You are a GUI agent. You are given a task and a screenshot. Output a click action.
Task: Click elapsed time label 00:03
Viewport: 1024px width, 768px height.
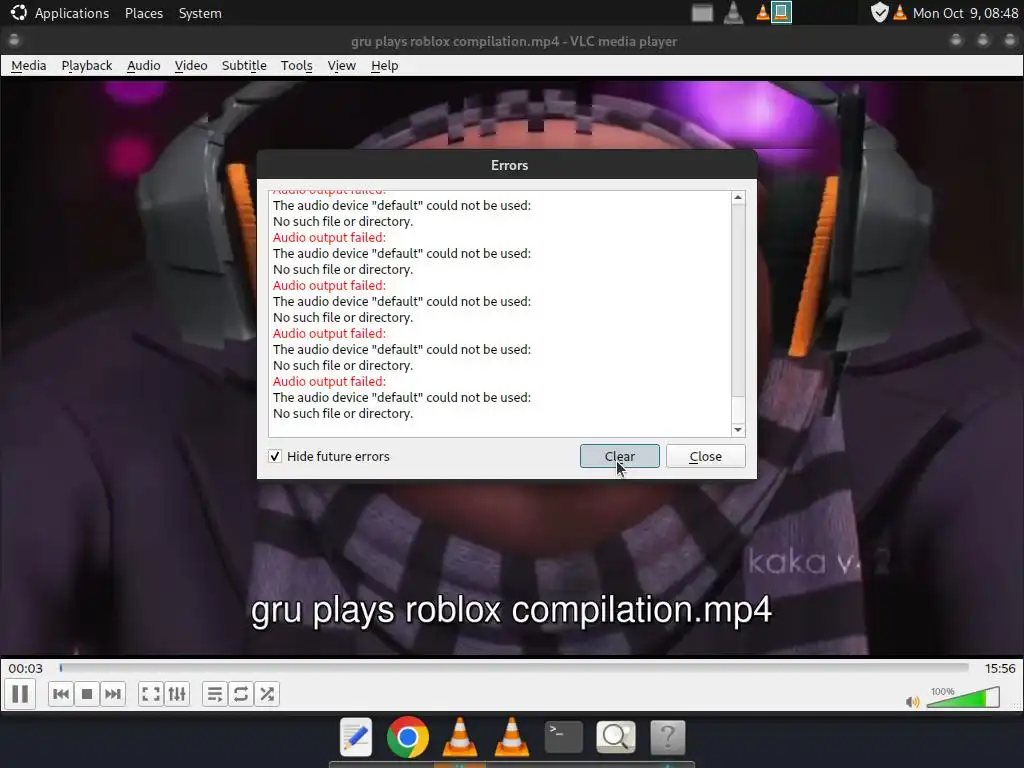click(25, 668)
